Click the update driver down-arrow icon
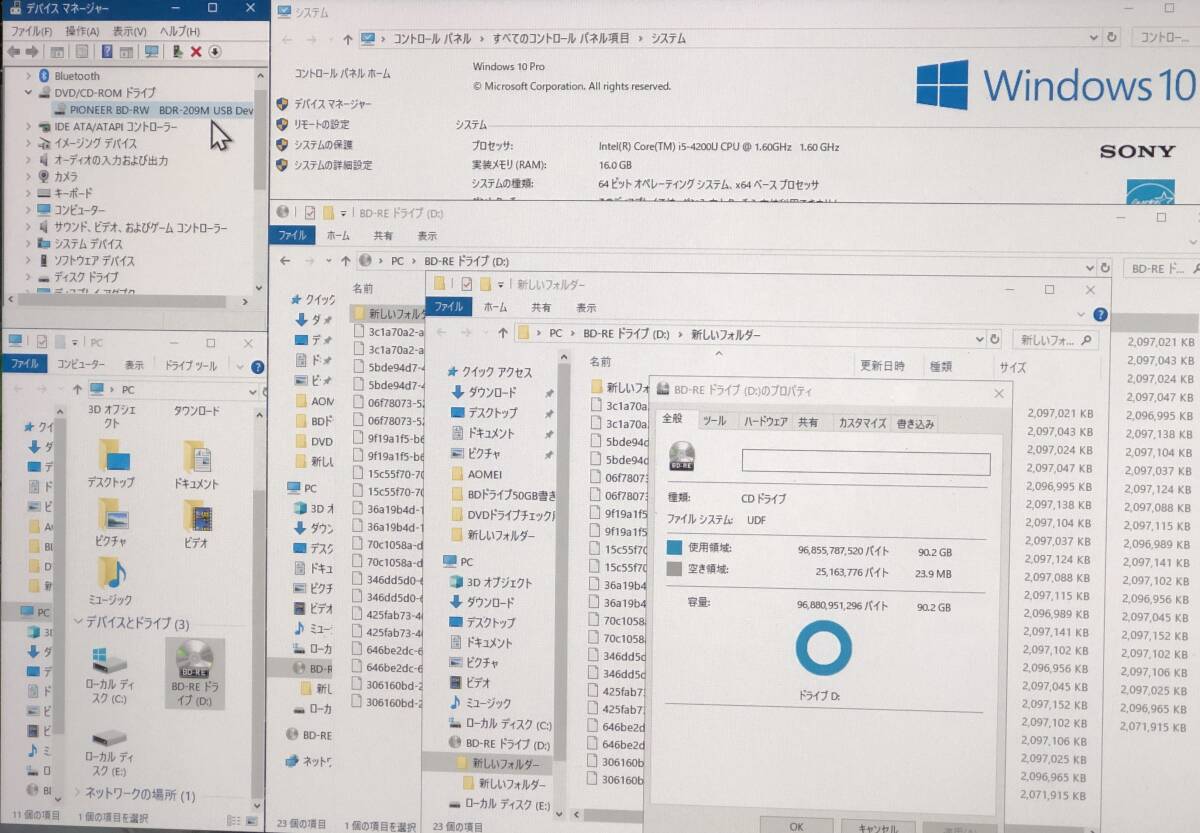The height and width of the screenshot is (833, 1200). click(x=214, y=51)
